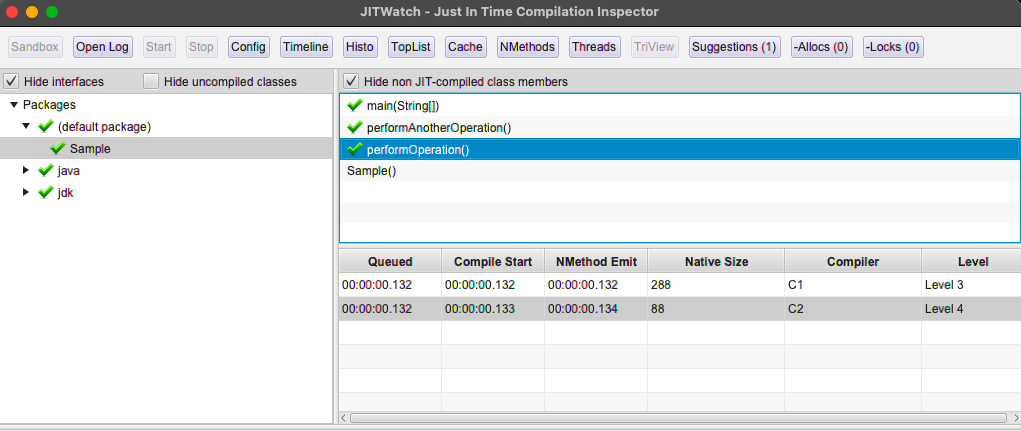Open the Histo window
This screenshot has width=1021, height=431.
tap(360, 47)
